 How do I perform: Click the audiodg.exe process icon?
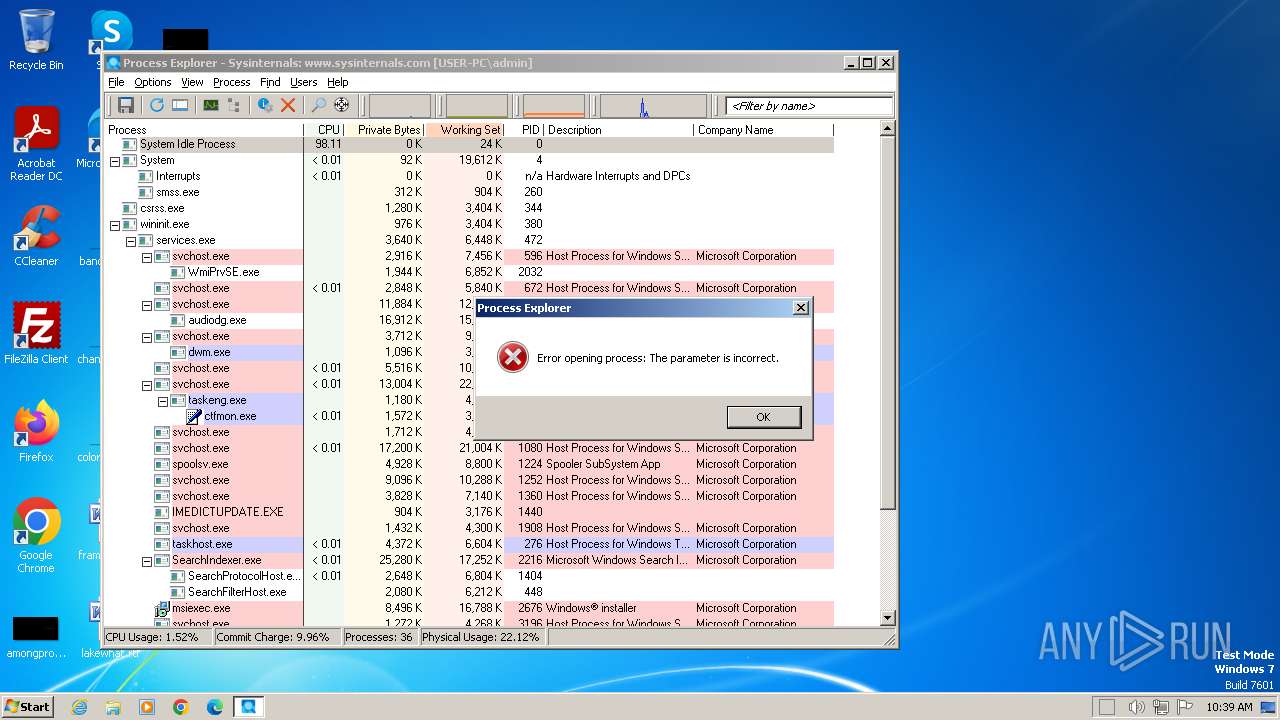point(178,320)
